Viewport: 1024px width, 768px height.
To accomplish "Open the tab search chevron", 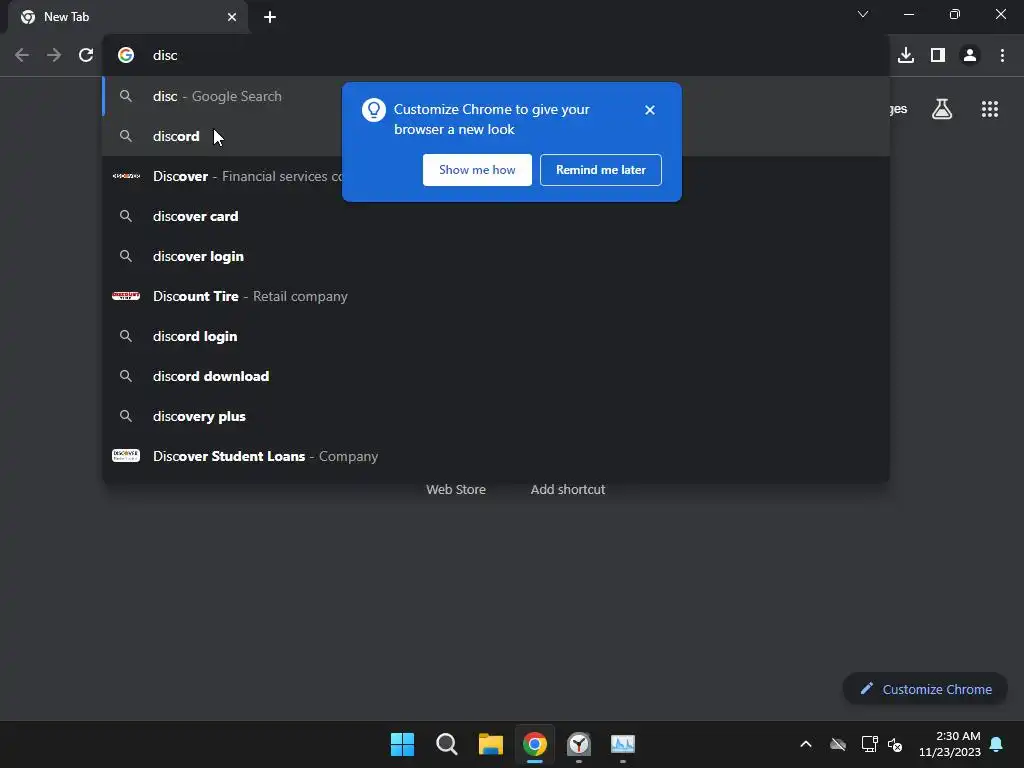I will [x=863, y=14].
